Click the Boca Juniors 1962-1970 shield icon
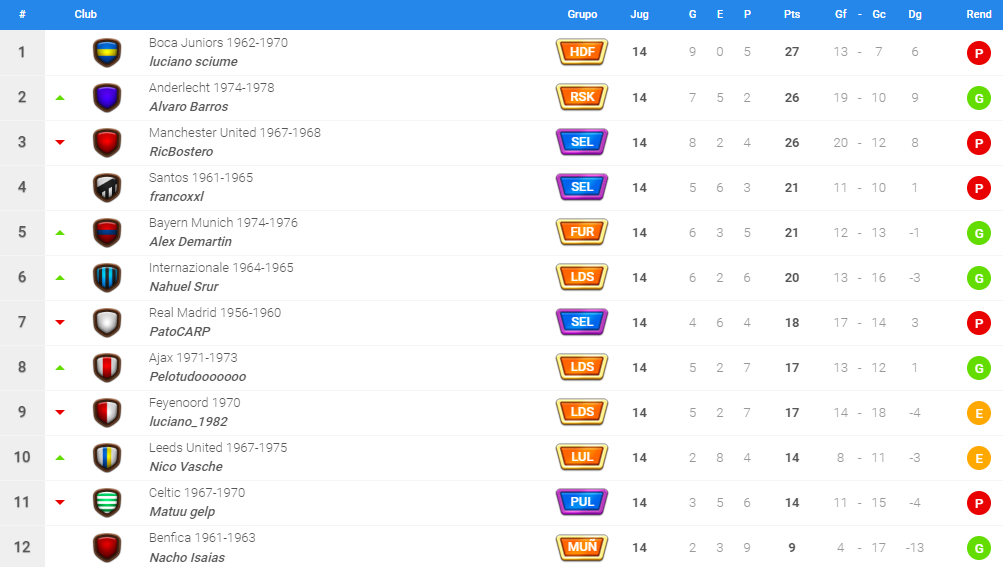Image resolution: width=1003 pixels, height=567 pixels. (x=107, y=52)
